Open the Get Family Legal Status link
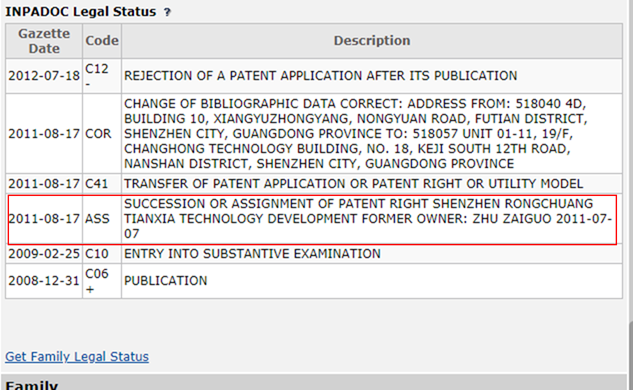The width and height of the screenshot is (633, 390). [77, 356]
